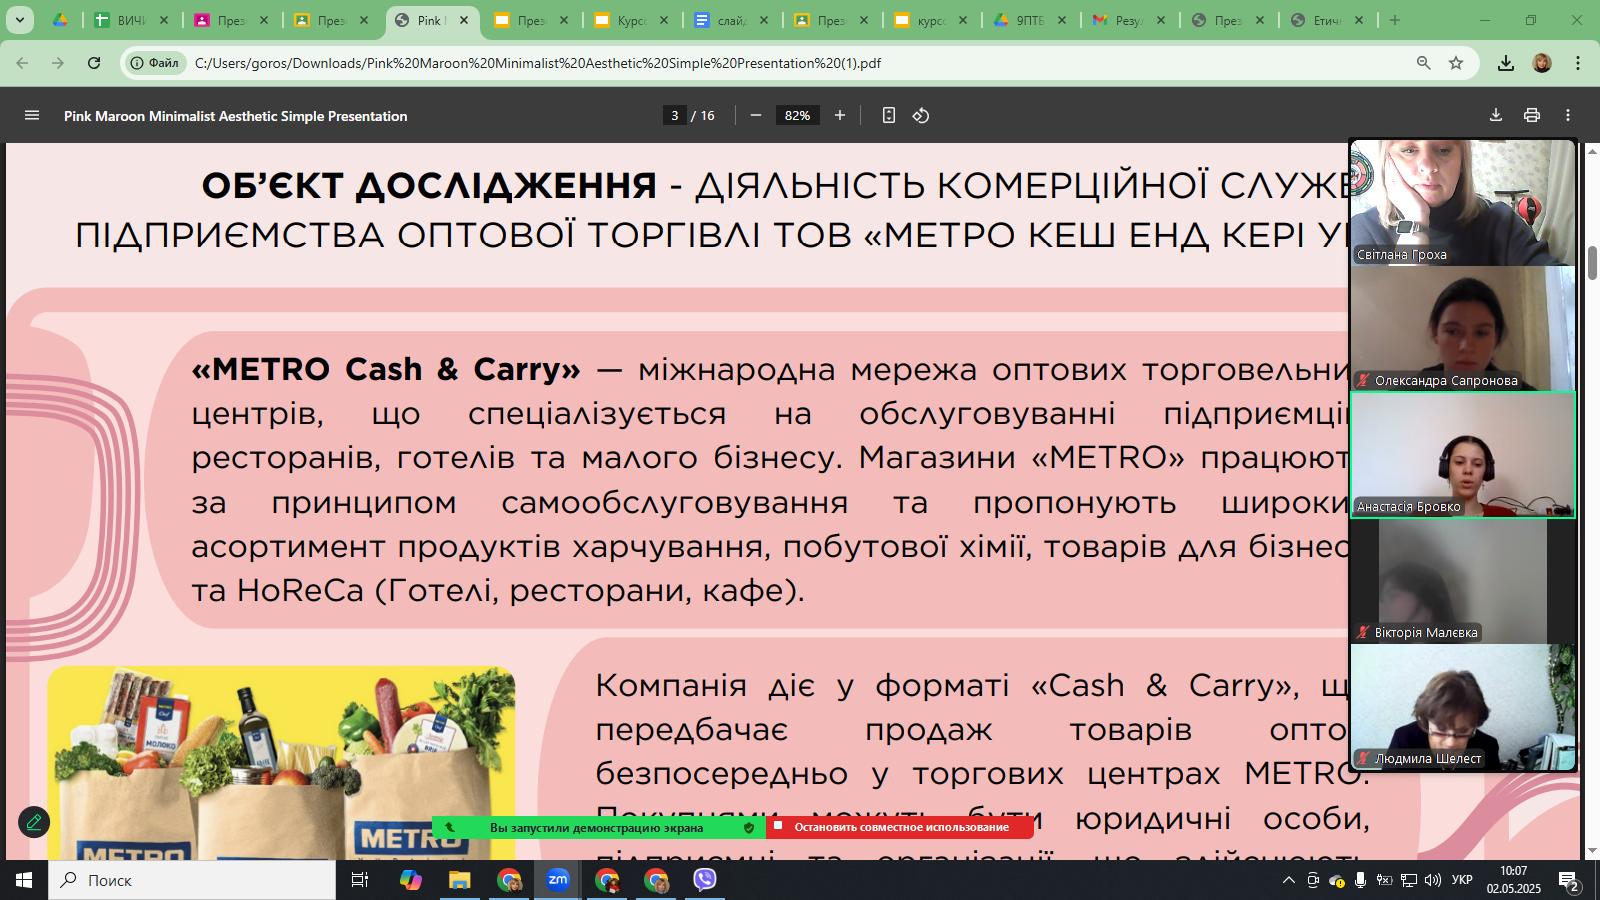Click the taskbar Поиск search box
The image size is (1600, 900).
[192, 880]
